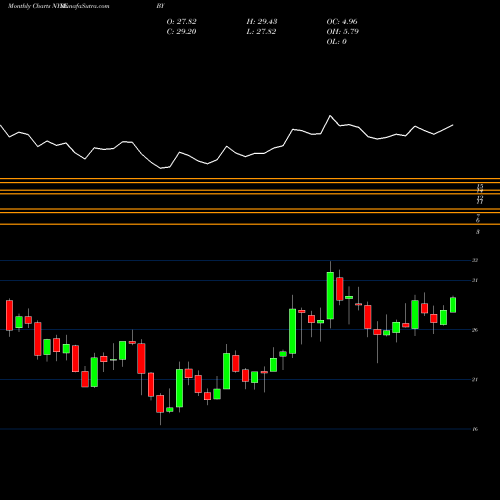500x500 pixels.
Task: Select the tall green candle peaking near 32
Action: (x=330, y=296)
